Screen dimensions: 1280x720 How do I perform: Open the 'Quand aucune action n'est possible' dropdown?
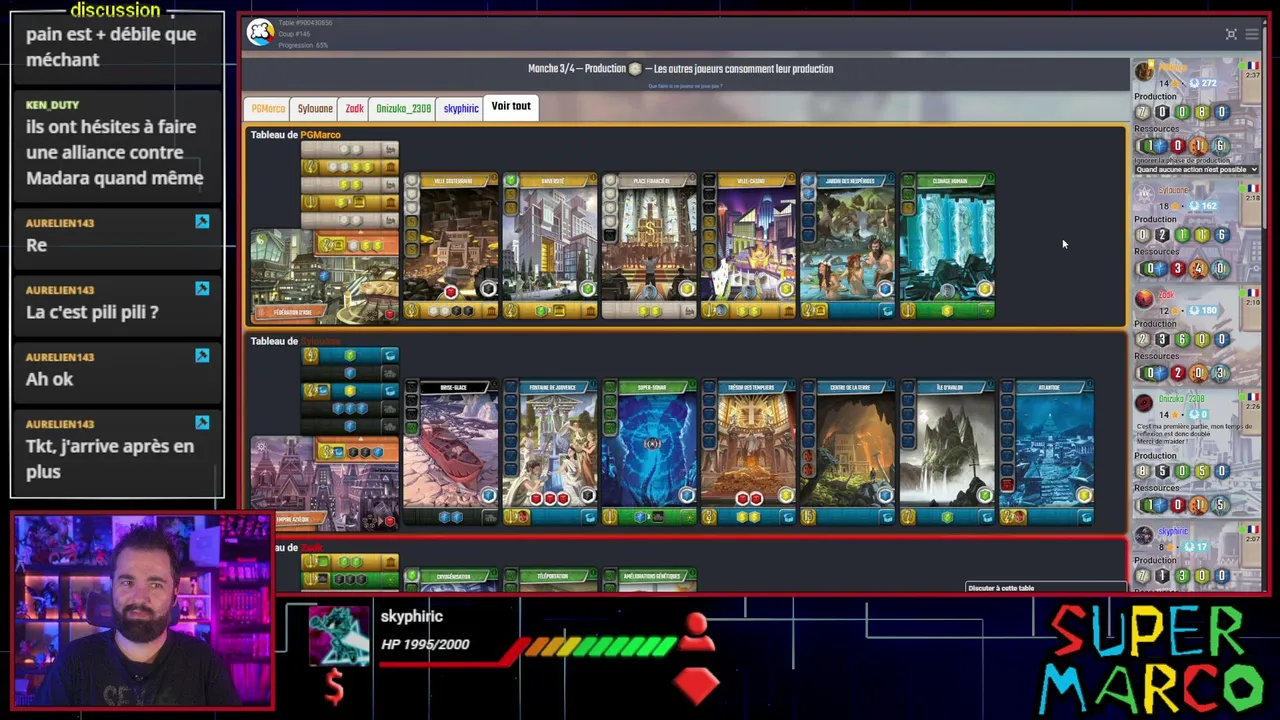click(x=1195, y=170)
